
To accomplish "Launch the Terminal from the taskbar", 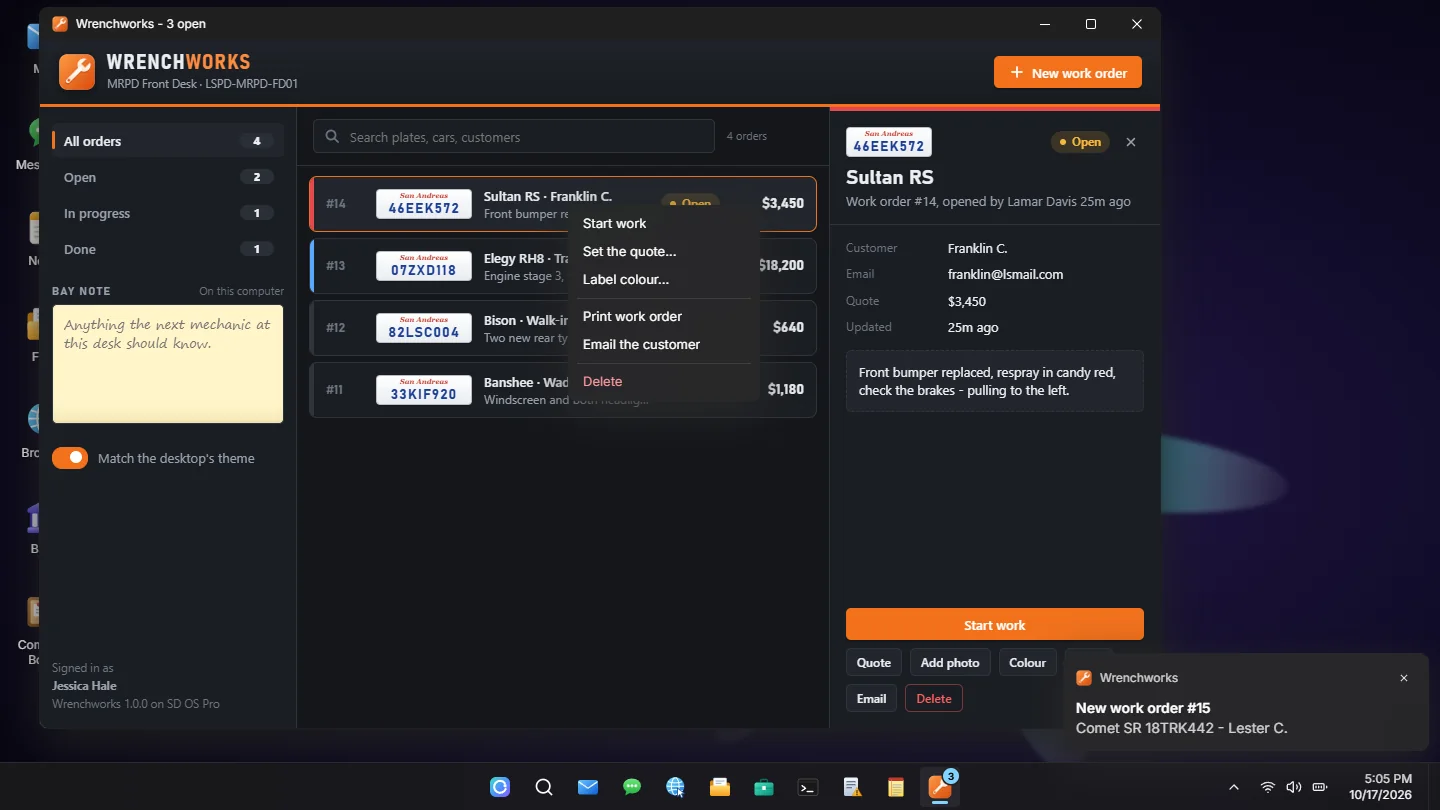I will (808, 787).
